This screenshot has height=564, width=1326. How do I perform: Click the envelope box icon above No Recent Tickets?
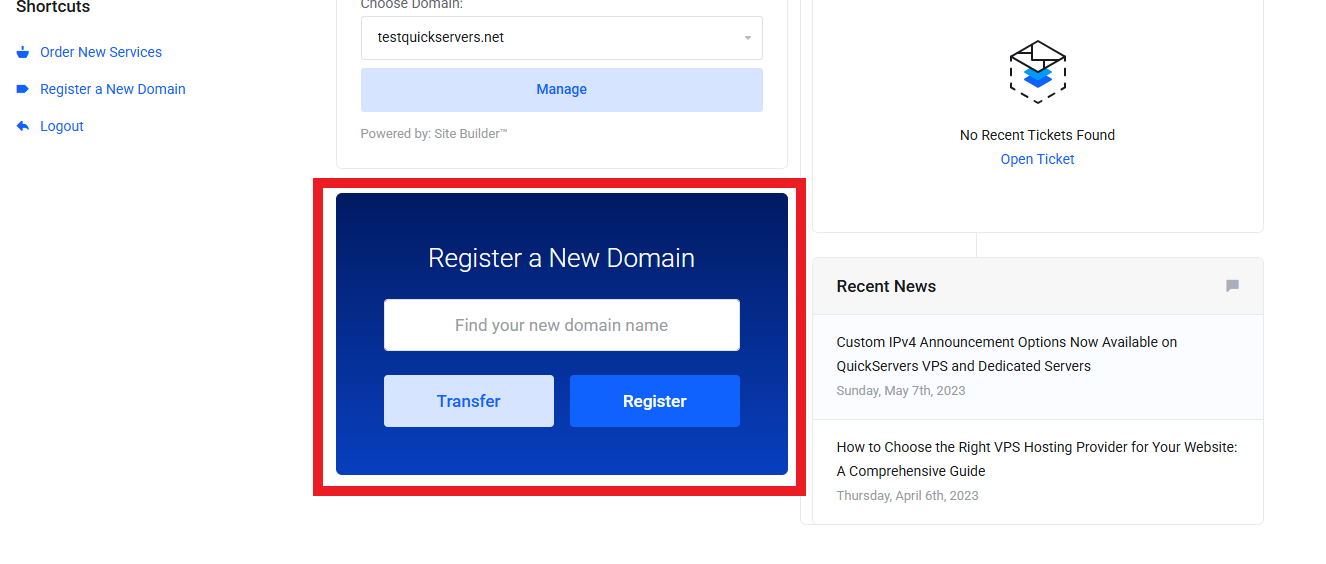pos(1037,71)
